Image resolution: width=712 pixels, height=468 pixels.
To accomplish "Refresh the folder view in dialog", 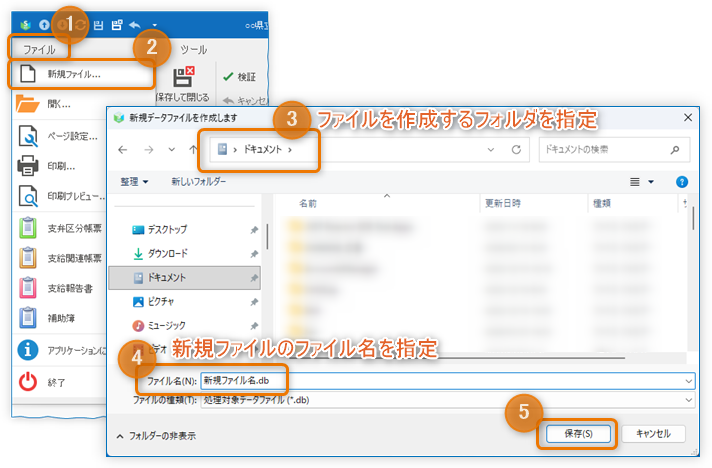I will click(516, 149).
